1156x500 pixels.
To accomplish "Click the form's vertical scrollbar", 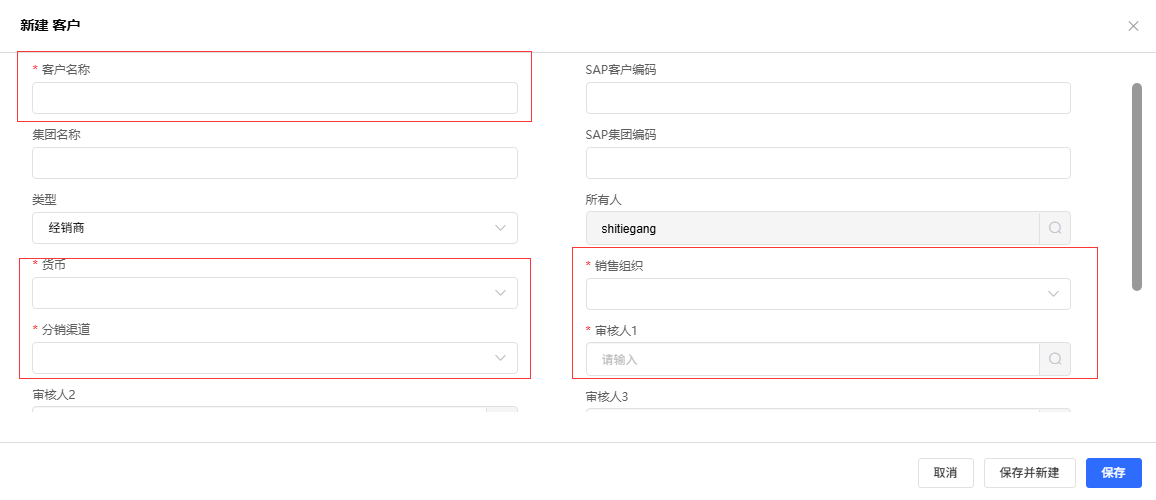I will (x=1136, y=187).
